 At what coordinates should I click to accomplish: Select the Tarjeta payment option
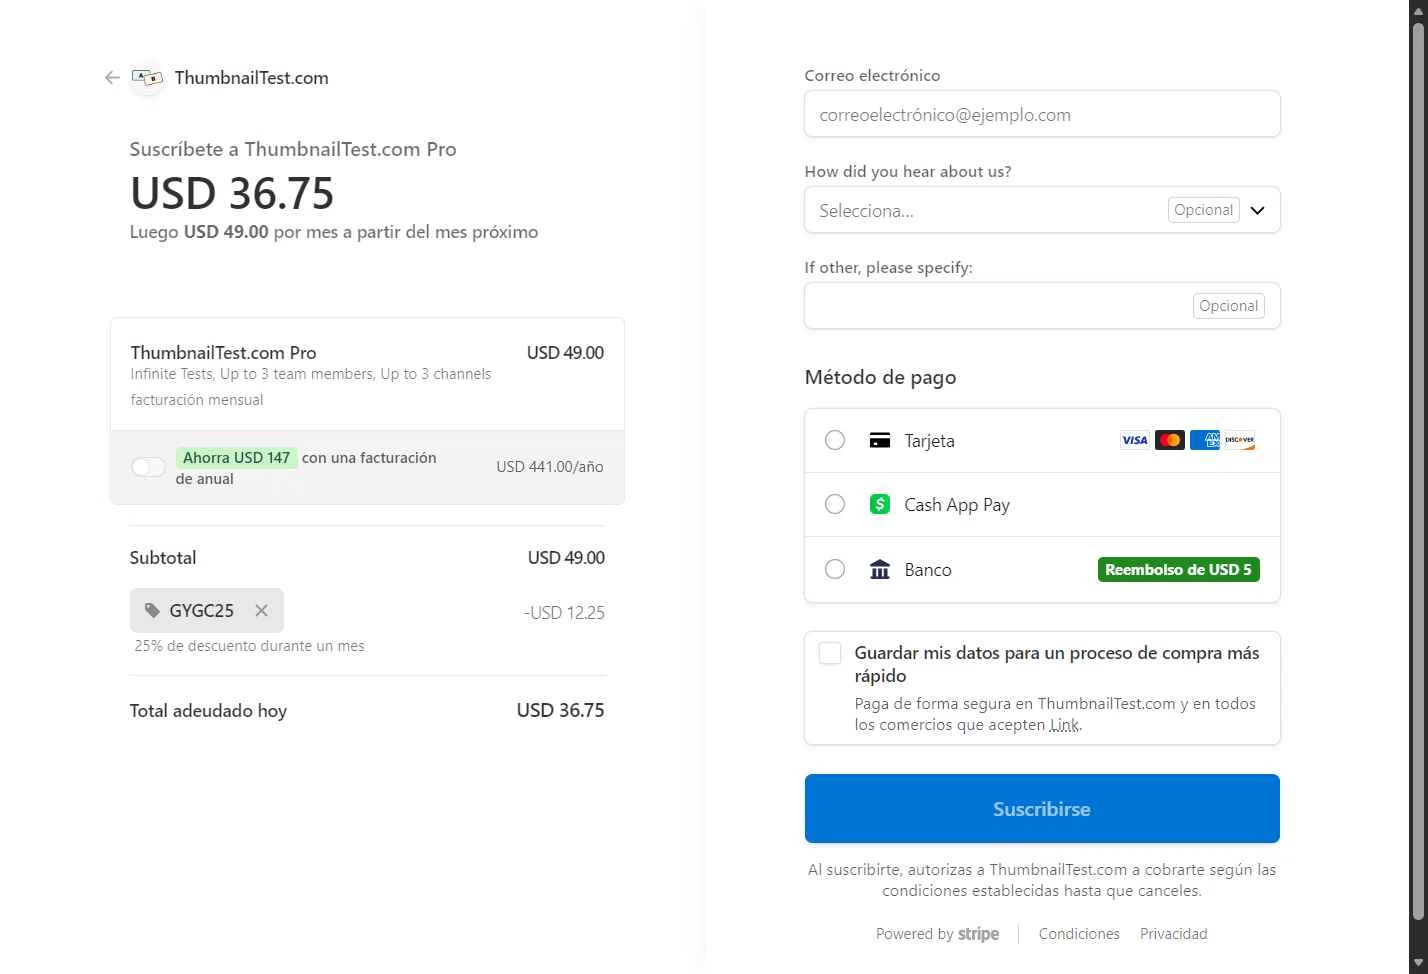[x=835, y=440]
